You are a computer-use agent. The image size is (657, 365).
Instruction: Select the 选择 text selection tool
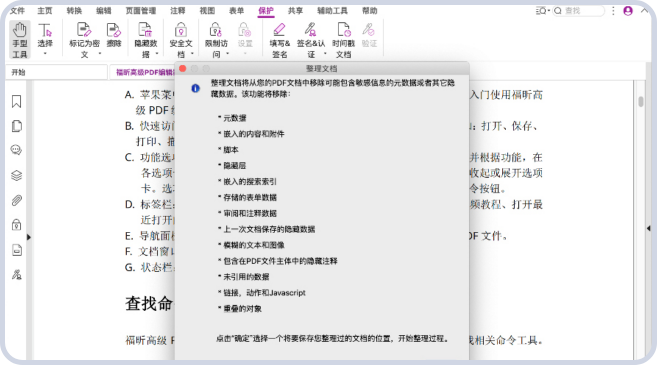45,35
